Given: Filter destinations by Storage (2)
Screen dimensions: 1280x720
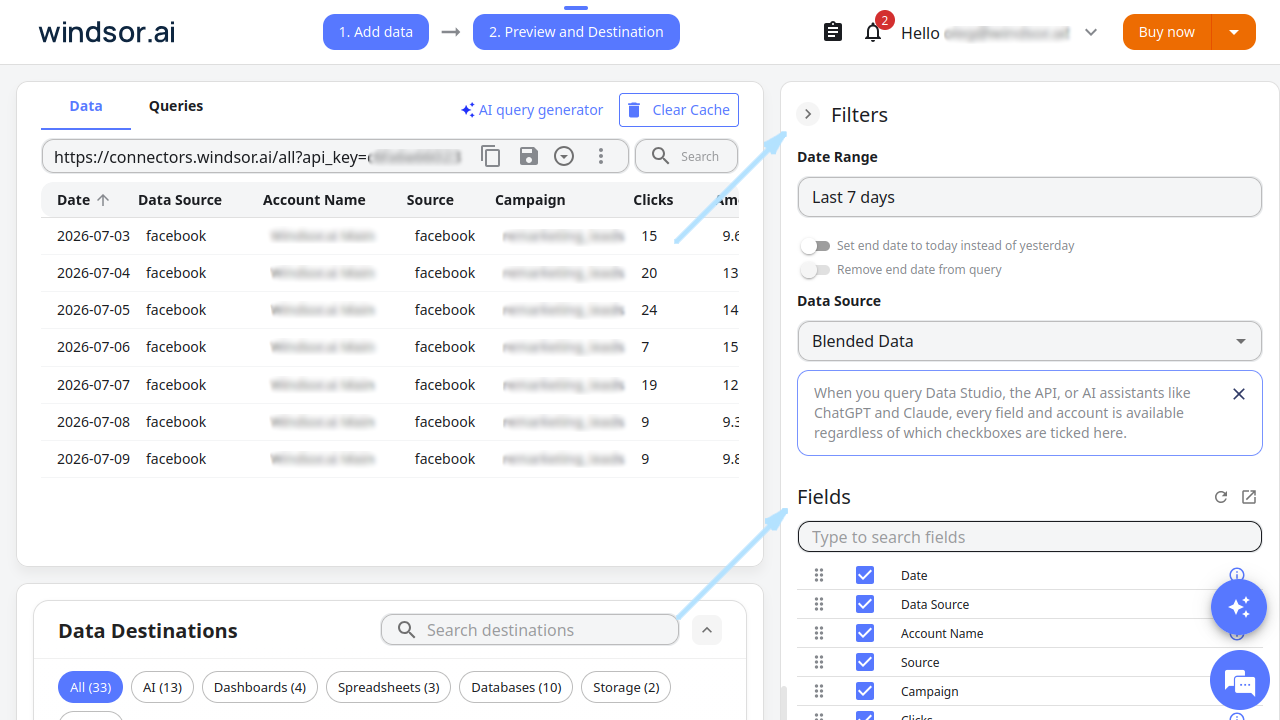Looking at the screenshot, I should 626,687.
